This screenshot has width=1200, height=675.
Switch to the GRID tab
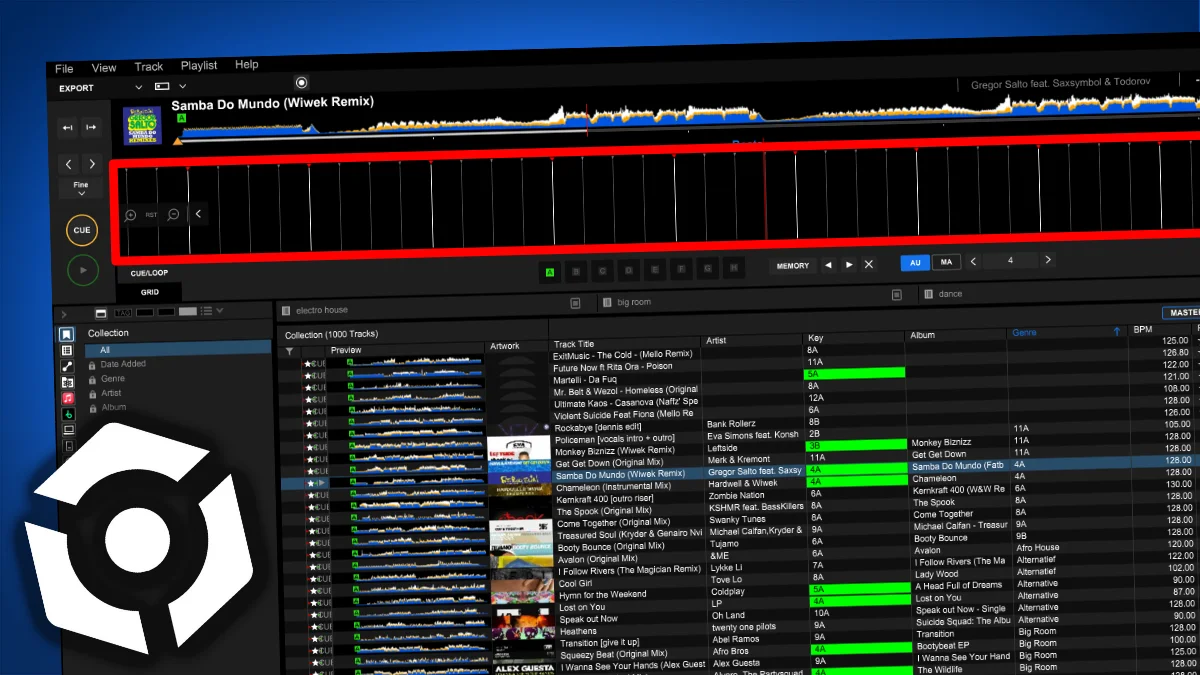(x=149, y=293)
